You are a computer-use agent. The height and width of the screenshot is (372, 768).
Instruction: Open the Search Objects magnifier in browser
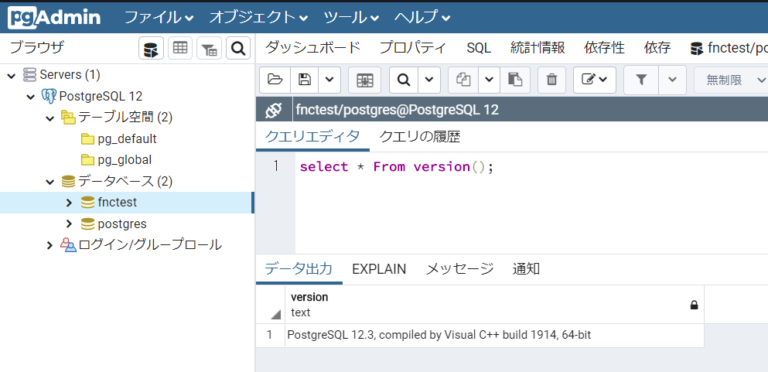238,48
